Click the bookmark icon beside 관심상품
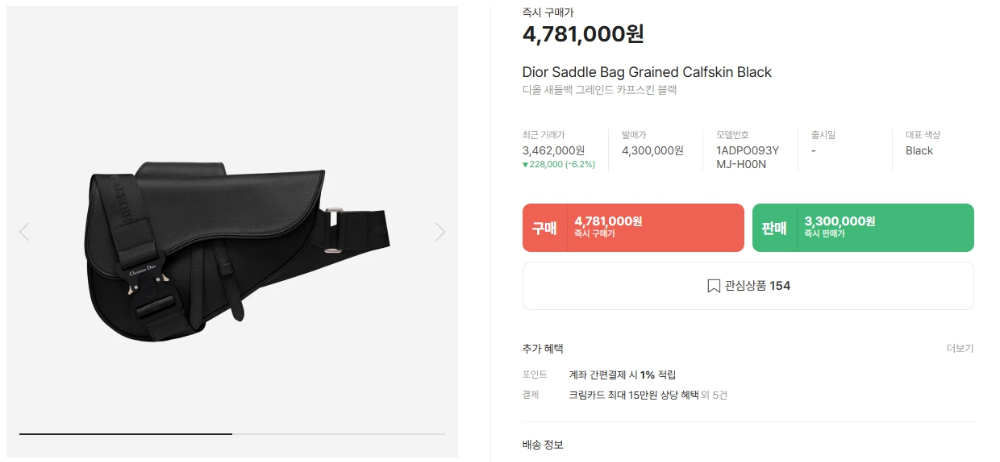Viewport: 1000px width, 462px height. coord(714,286)
